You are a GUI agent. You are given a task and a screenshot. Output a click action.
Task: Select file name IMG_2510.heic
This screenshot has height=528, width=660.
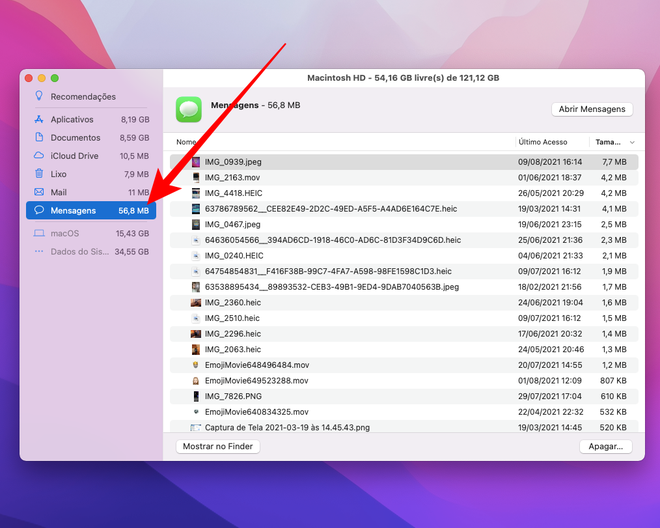[x=232, y=318]
